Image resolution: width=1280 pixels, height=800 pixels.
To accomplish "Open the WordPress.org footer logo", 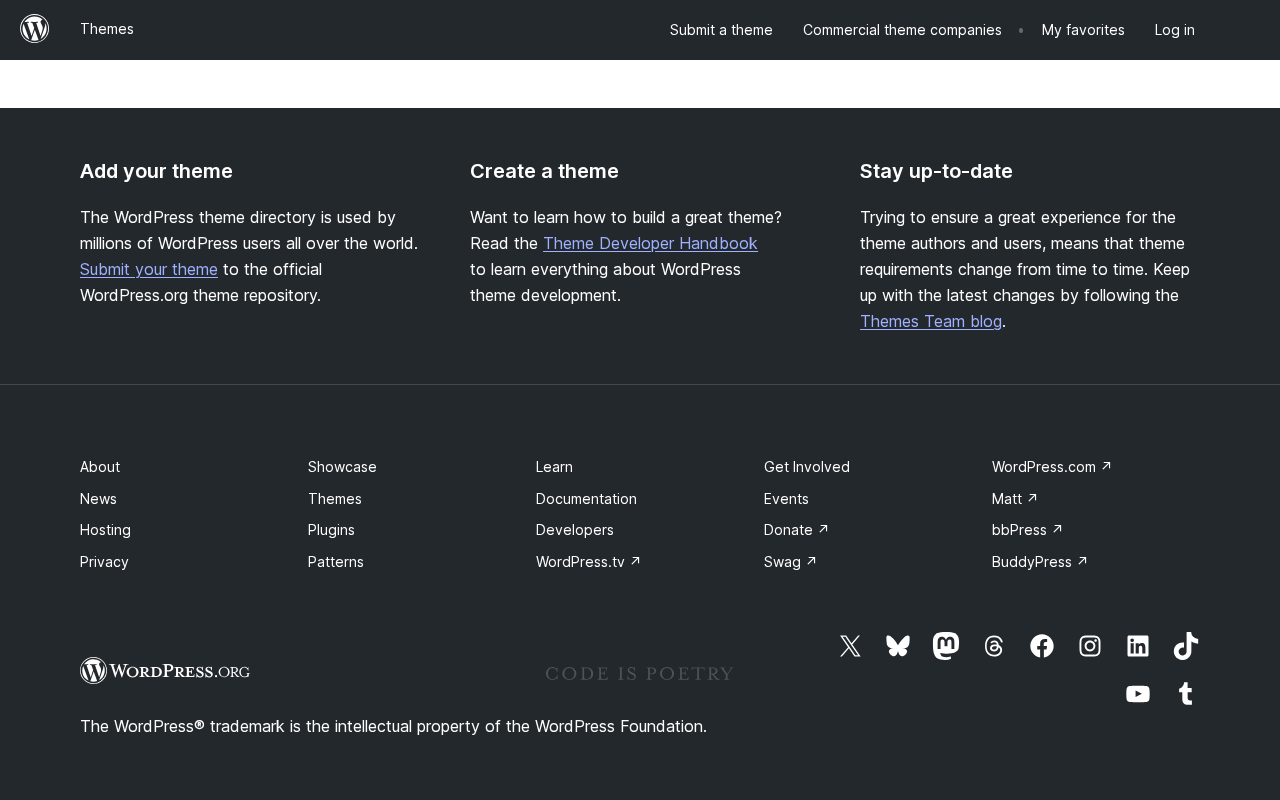I will [x=165, y=670].
